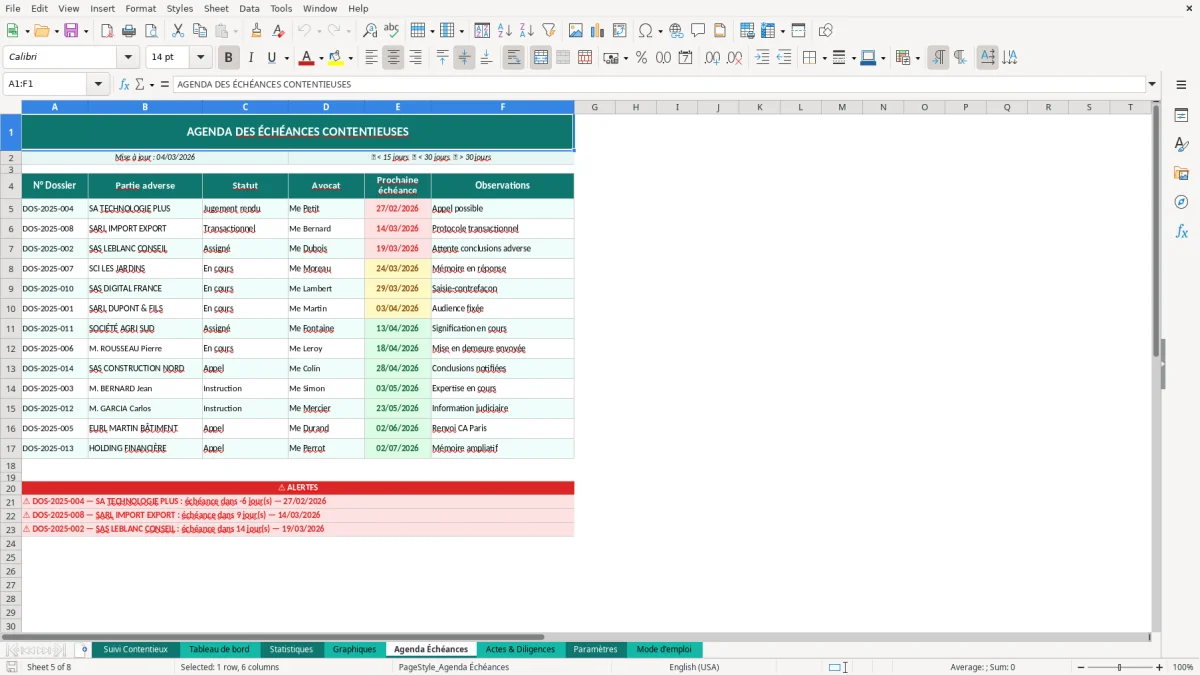Image resolution: width=1200 pixels, height=675 pixels.
Task: Click the Copy icon
Action: [199, 31]
